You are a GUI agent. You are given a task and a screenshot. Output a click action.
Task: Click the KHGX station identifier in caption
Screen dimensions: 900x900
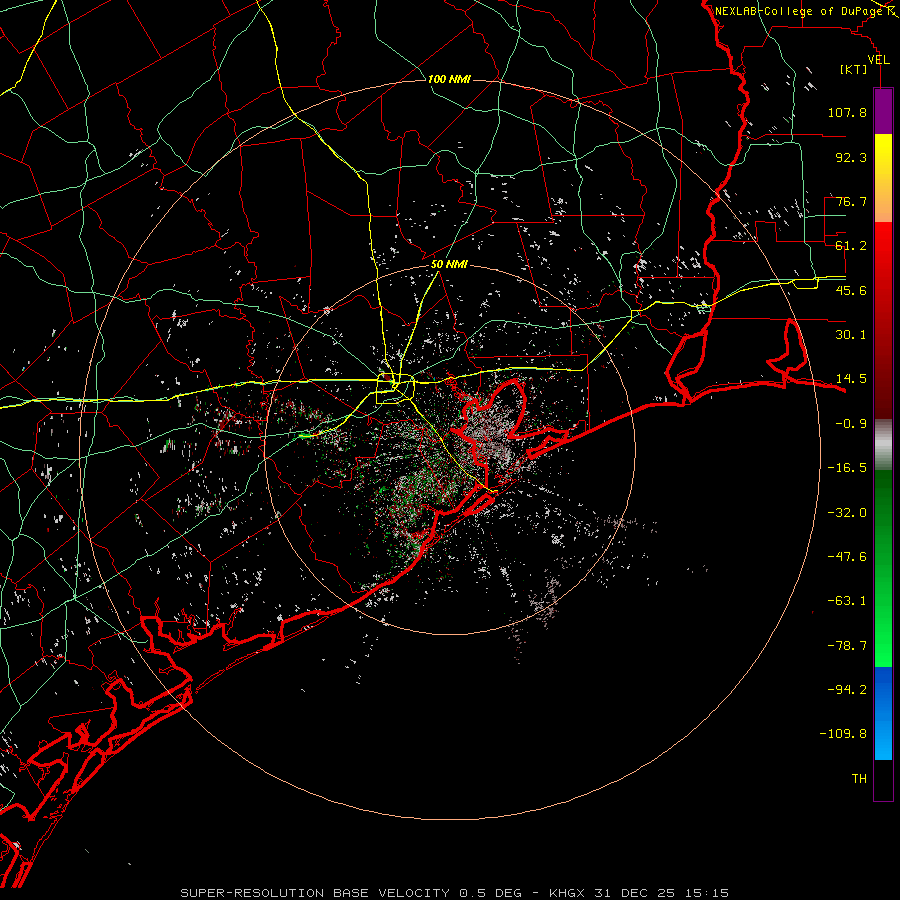[x=568, y=893]
